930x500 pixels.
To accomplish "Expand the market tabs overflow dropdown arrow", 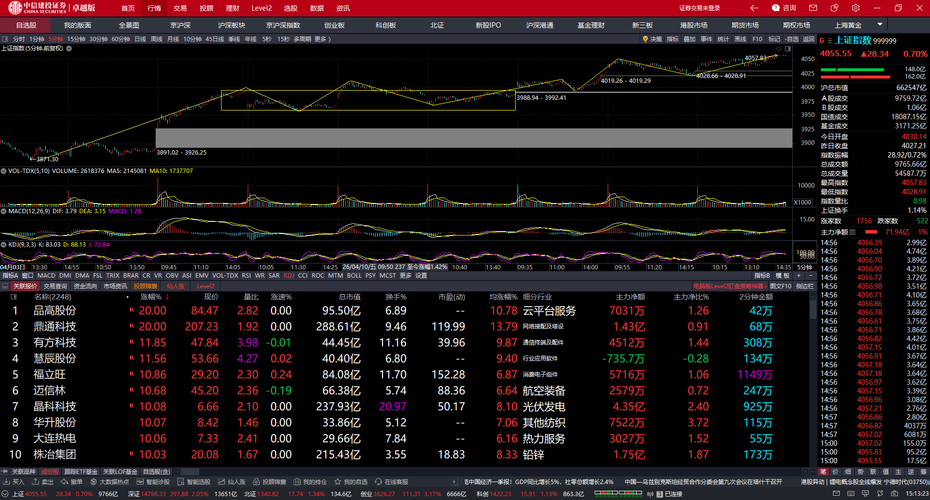I will [880, 24].
